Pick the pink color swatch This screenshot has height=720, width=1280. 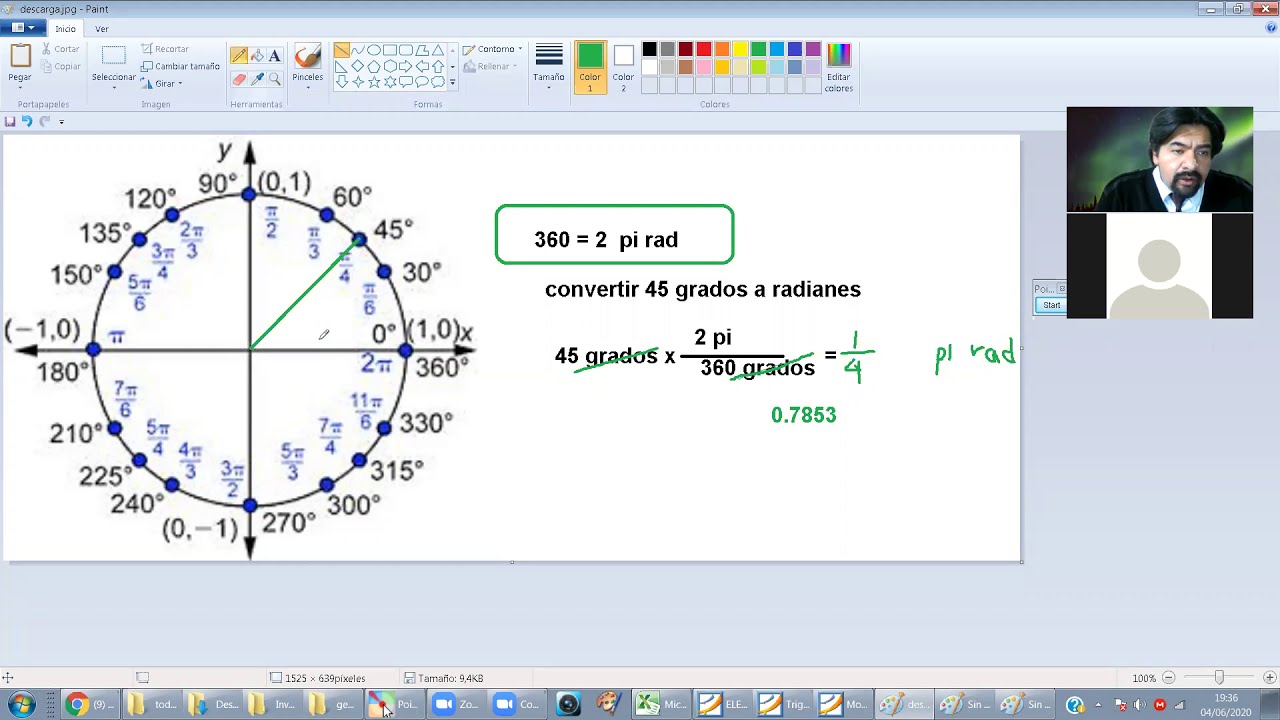coord(704,67)
